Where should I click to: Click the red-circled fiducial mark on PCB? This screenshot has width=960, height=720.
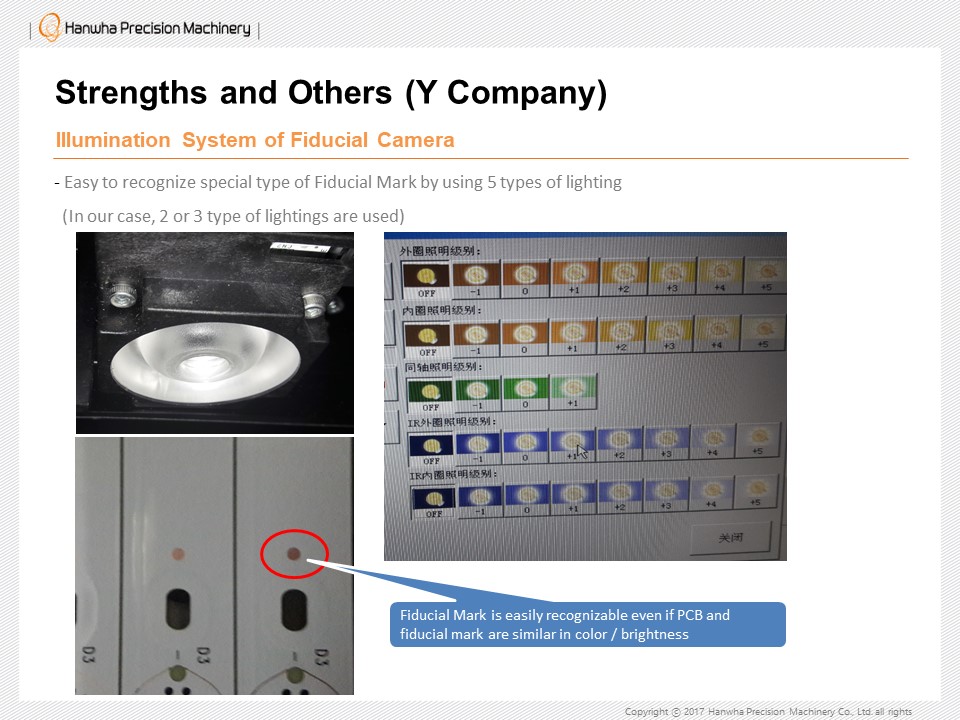click(294, 553)
